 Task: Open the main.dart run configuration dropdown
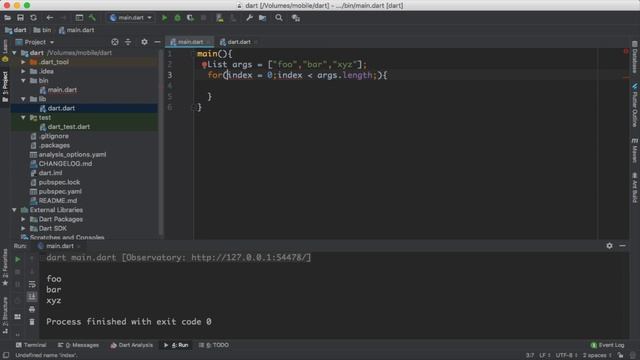(131, 18)
